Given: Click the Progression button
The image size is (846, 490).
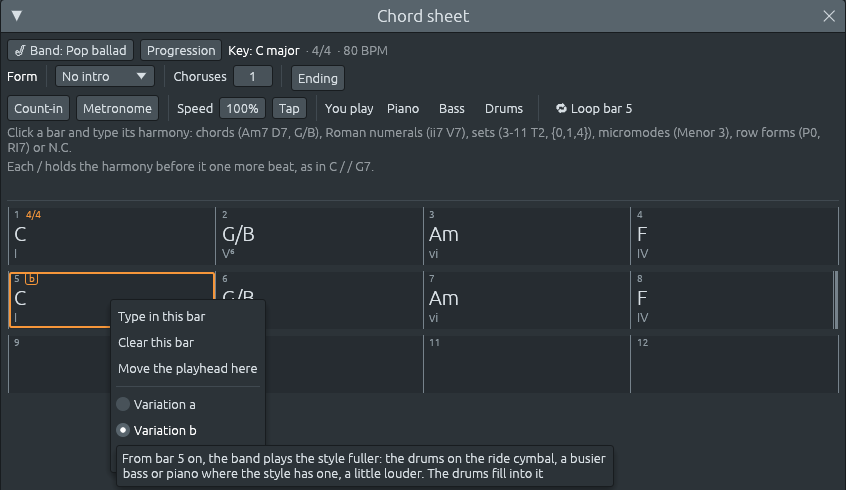Looking at the screenshot, I should click(181, 50).
